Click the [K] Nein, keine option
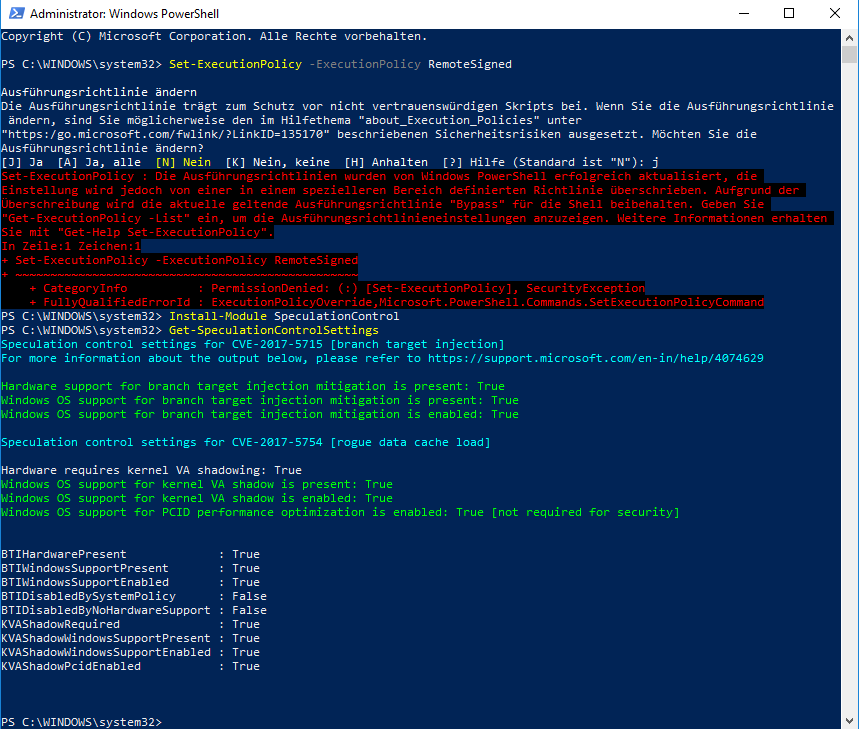 coord(278,162)
